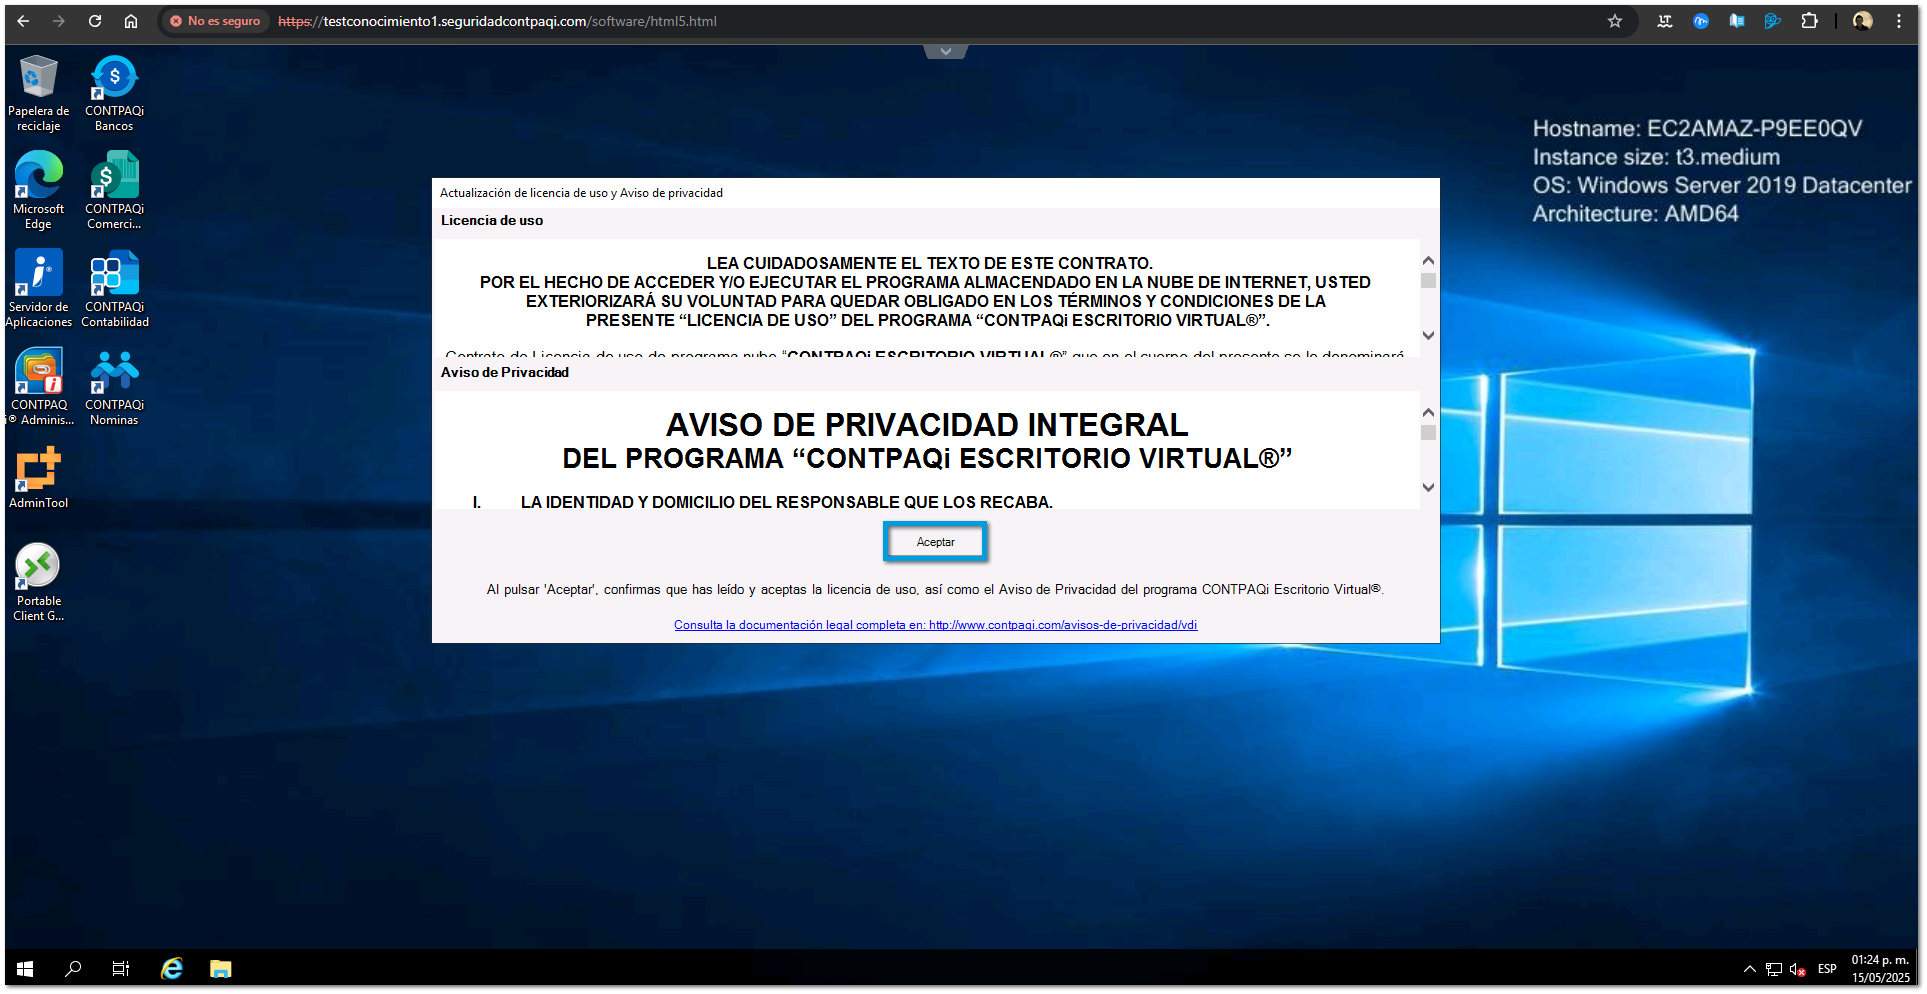Click the Licencia de uso scrollbar thumb
This screenshot has width=1927, height=994.
(x=1428, y=281)
